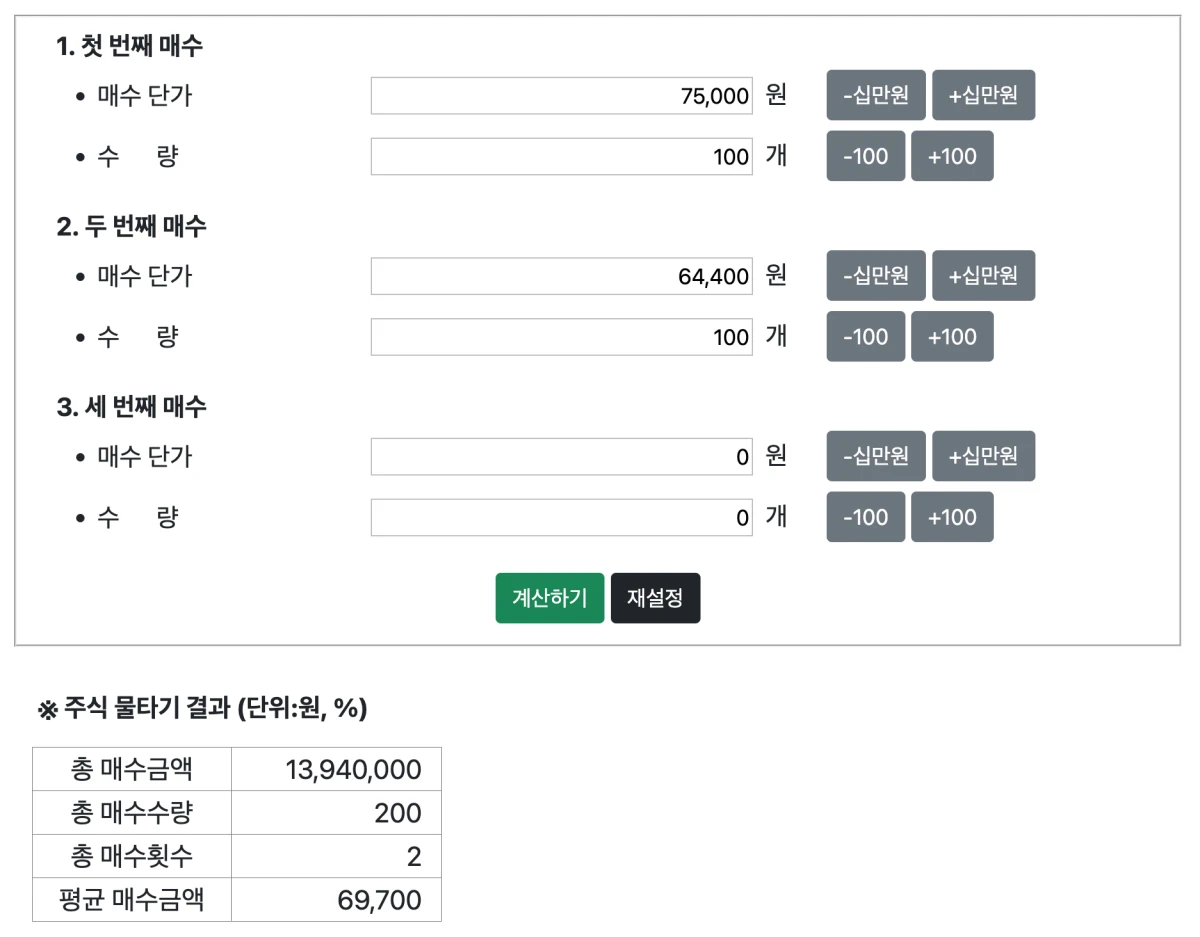Click -100 button for third purchase quantity
The height and width of the screenshot is (937, 1200).
click(864, 517)
